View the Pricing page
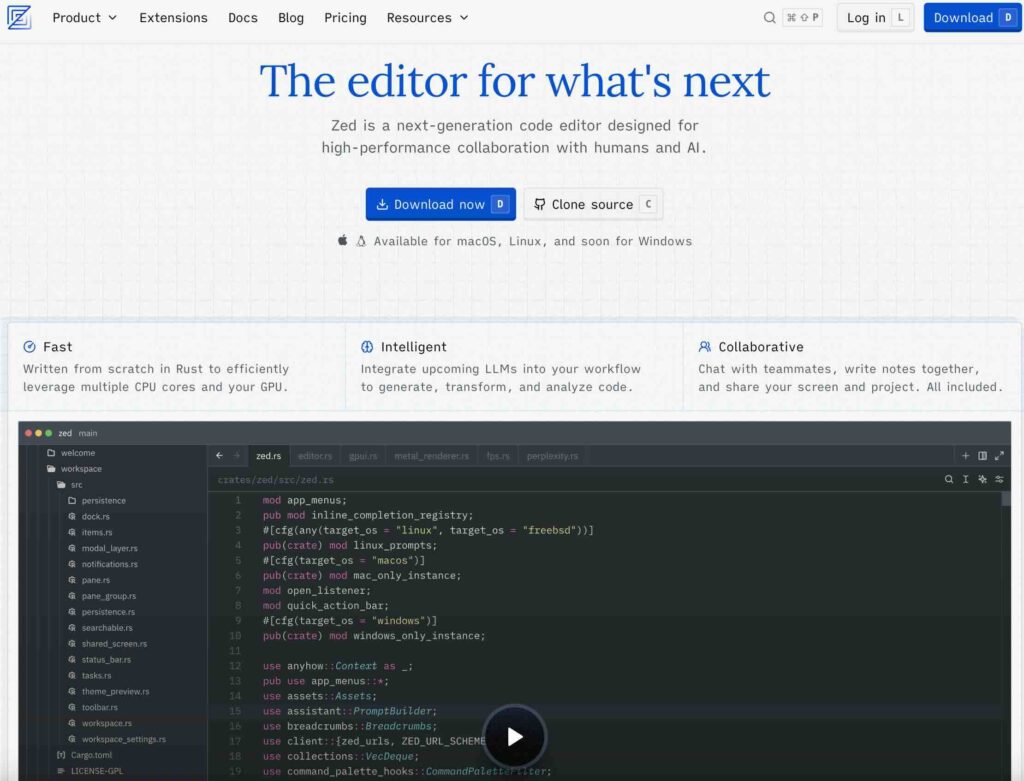This screenshot has height=781, width=1024. 345,18
